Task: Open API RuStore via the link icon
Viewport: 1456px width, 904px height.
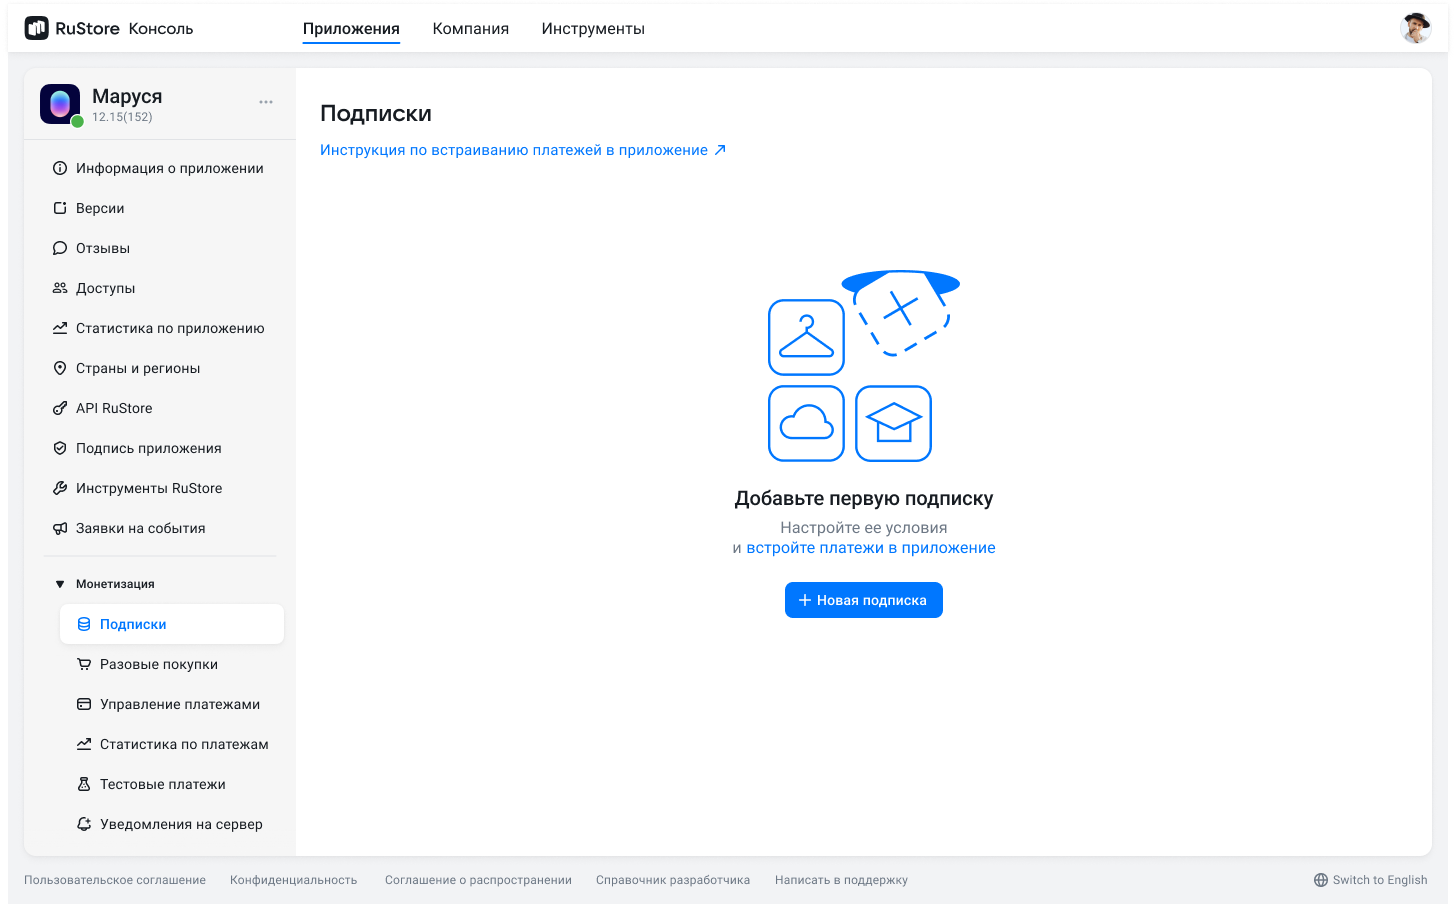Action: [x=60, y=407]
